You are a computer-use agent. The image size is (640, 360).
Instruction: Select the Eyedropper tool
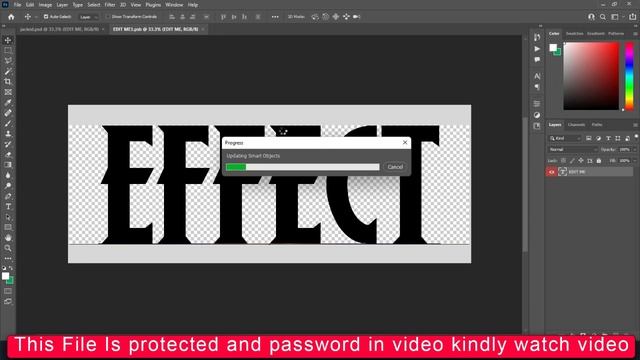8,102
